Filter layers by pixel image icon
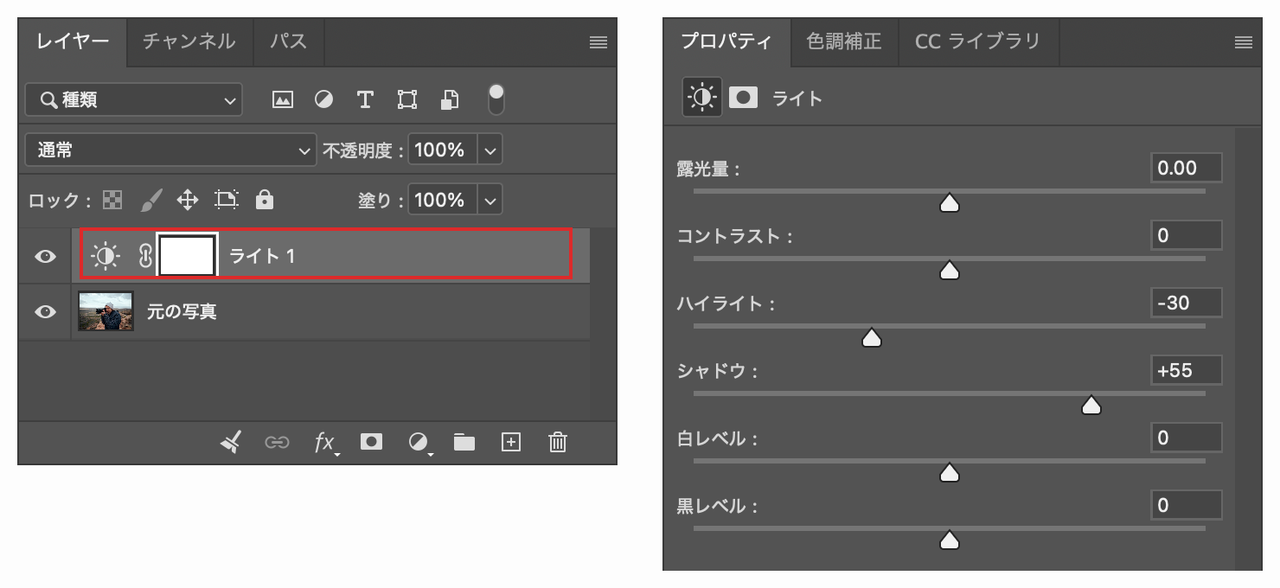Screen dimensions: 1280x588 283,100
